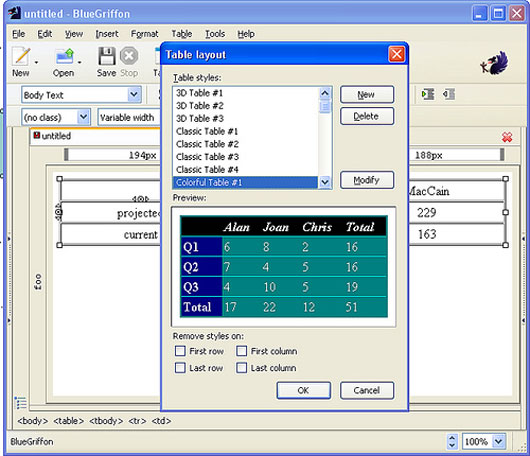Open the Table menu

click(182, 34)
